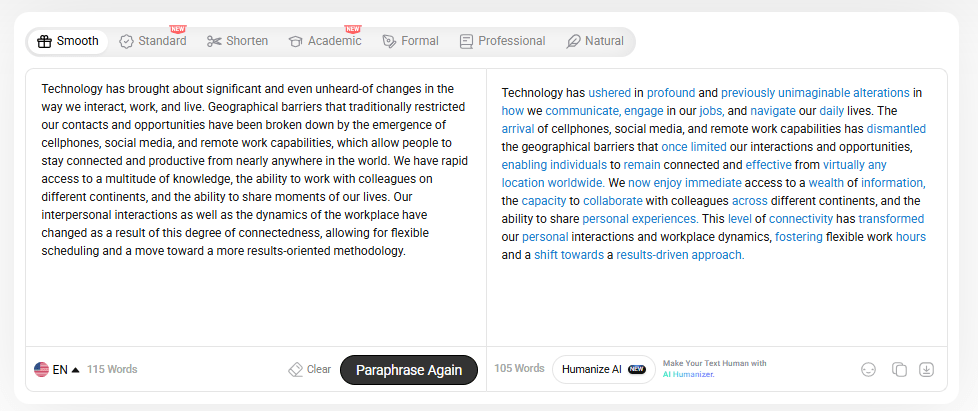Image resolution: width=978 pixels, height=411 pixels.
Task: Click the eraser icon beside Clear
Action: [x=295, y=369]
